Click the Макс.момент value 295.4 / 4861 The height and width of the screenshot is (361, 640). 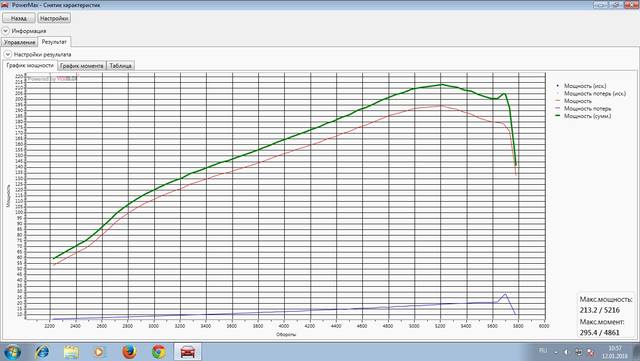(600, 332)
